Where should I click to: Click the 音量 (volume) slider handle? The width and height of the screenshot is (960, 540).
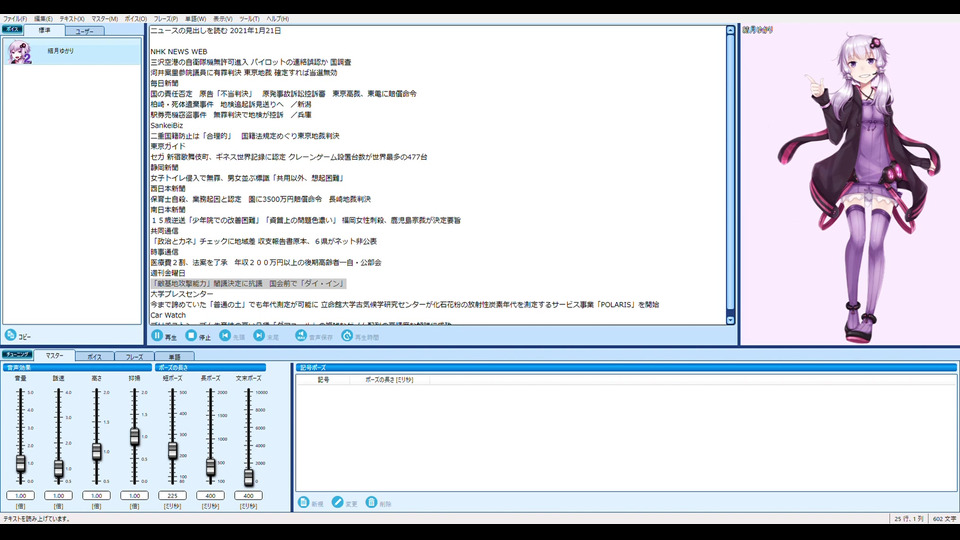pyautogui.click(x=21, y=463)
